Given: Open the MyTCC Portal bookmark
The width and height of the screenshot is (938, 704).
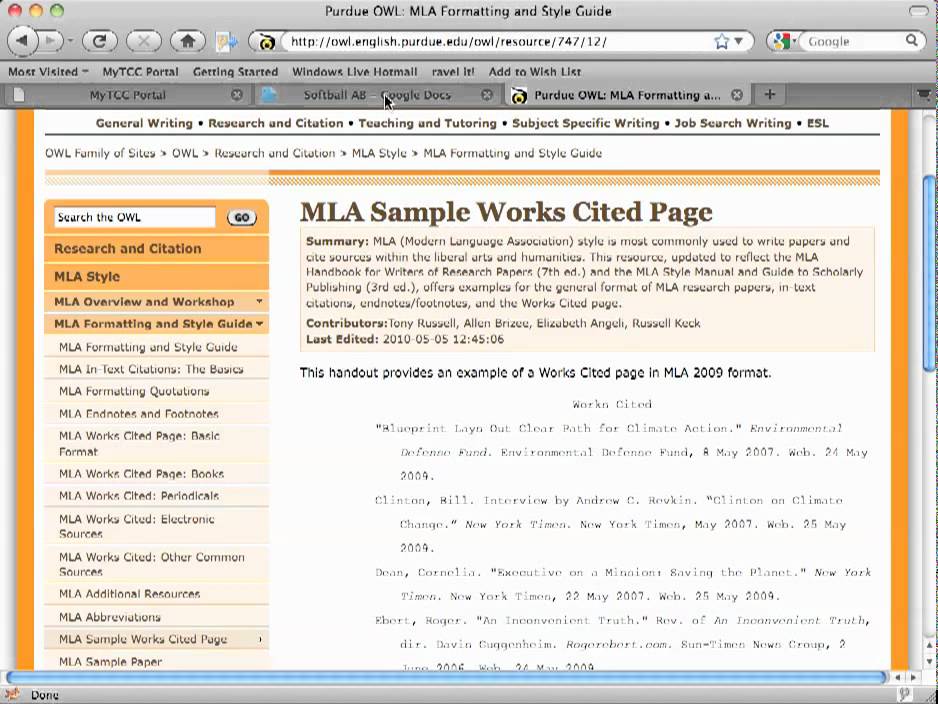Looking at the screenshot, I should [140, 72].
